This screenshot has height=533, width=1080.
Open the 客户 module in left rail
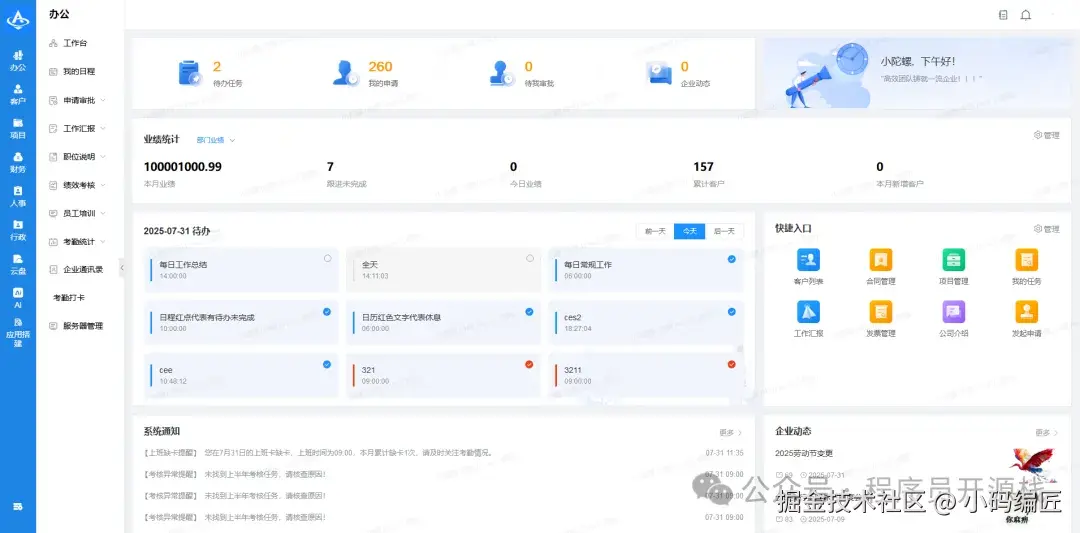tap(18, 94)
